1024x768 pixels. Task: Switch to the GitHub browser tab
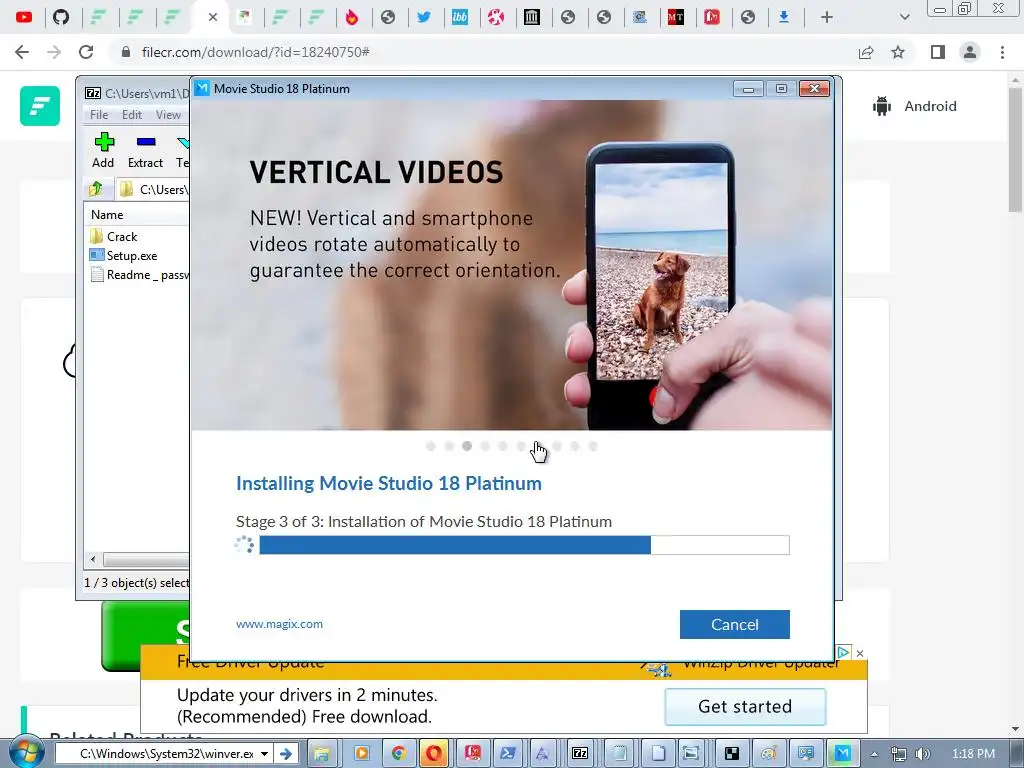coord(61,17)
